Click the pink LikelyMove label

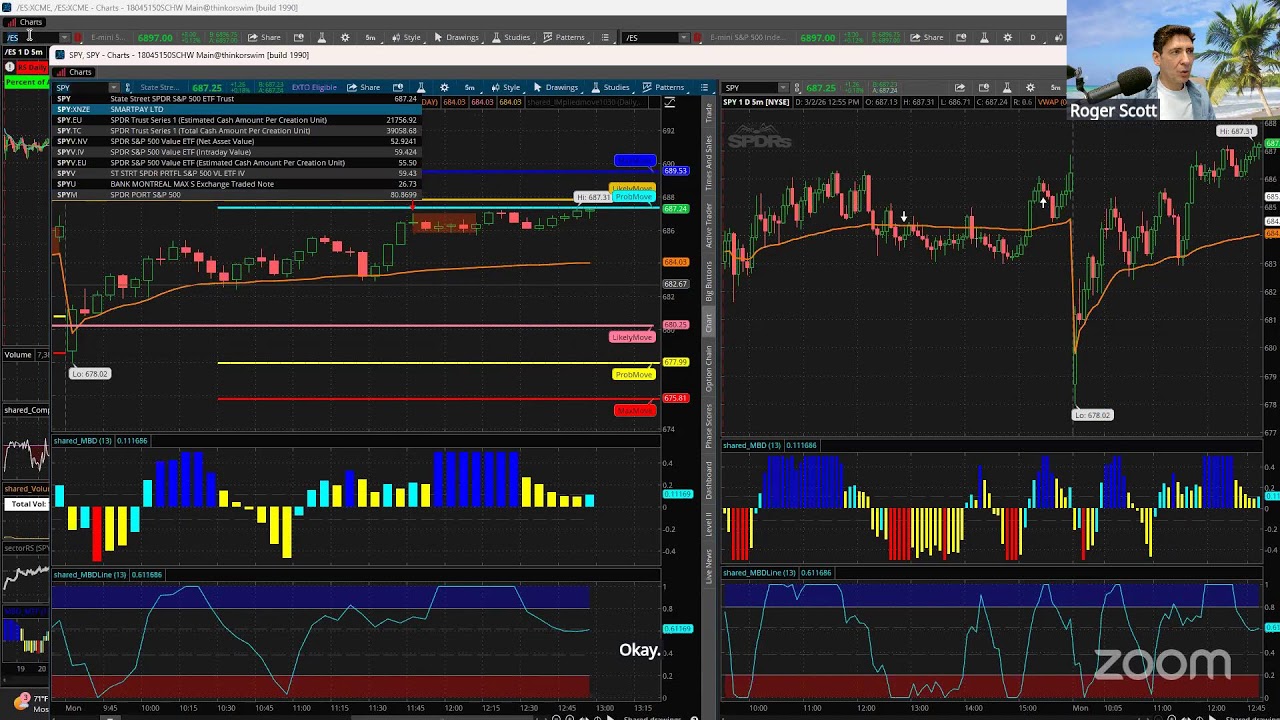631,337
